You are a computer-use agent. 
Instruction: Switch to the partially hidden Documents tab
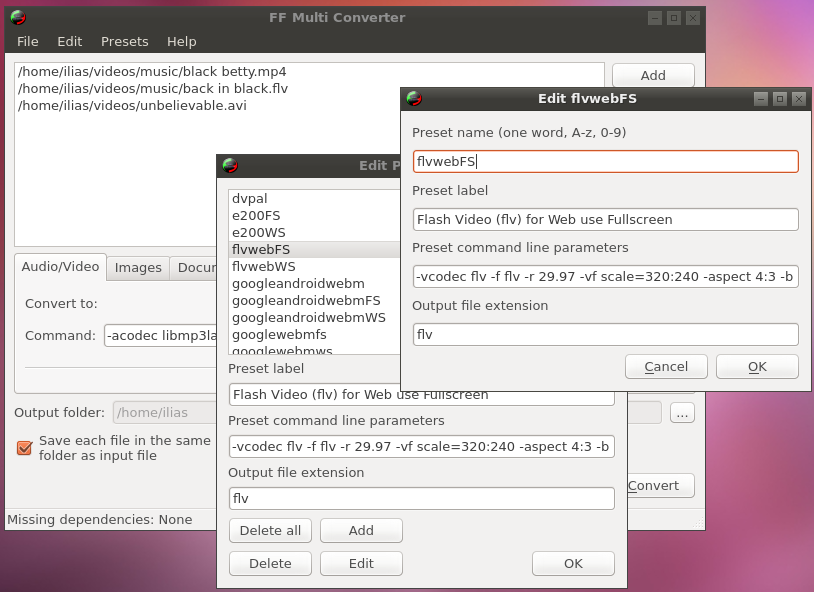point(194,268)
